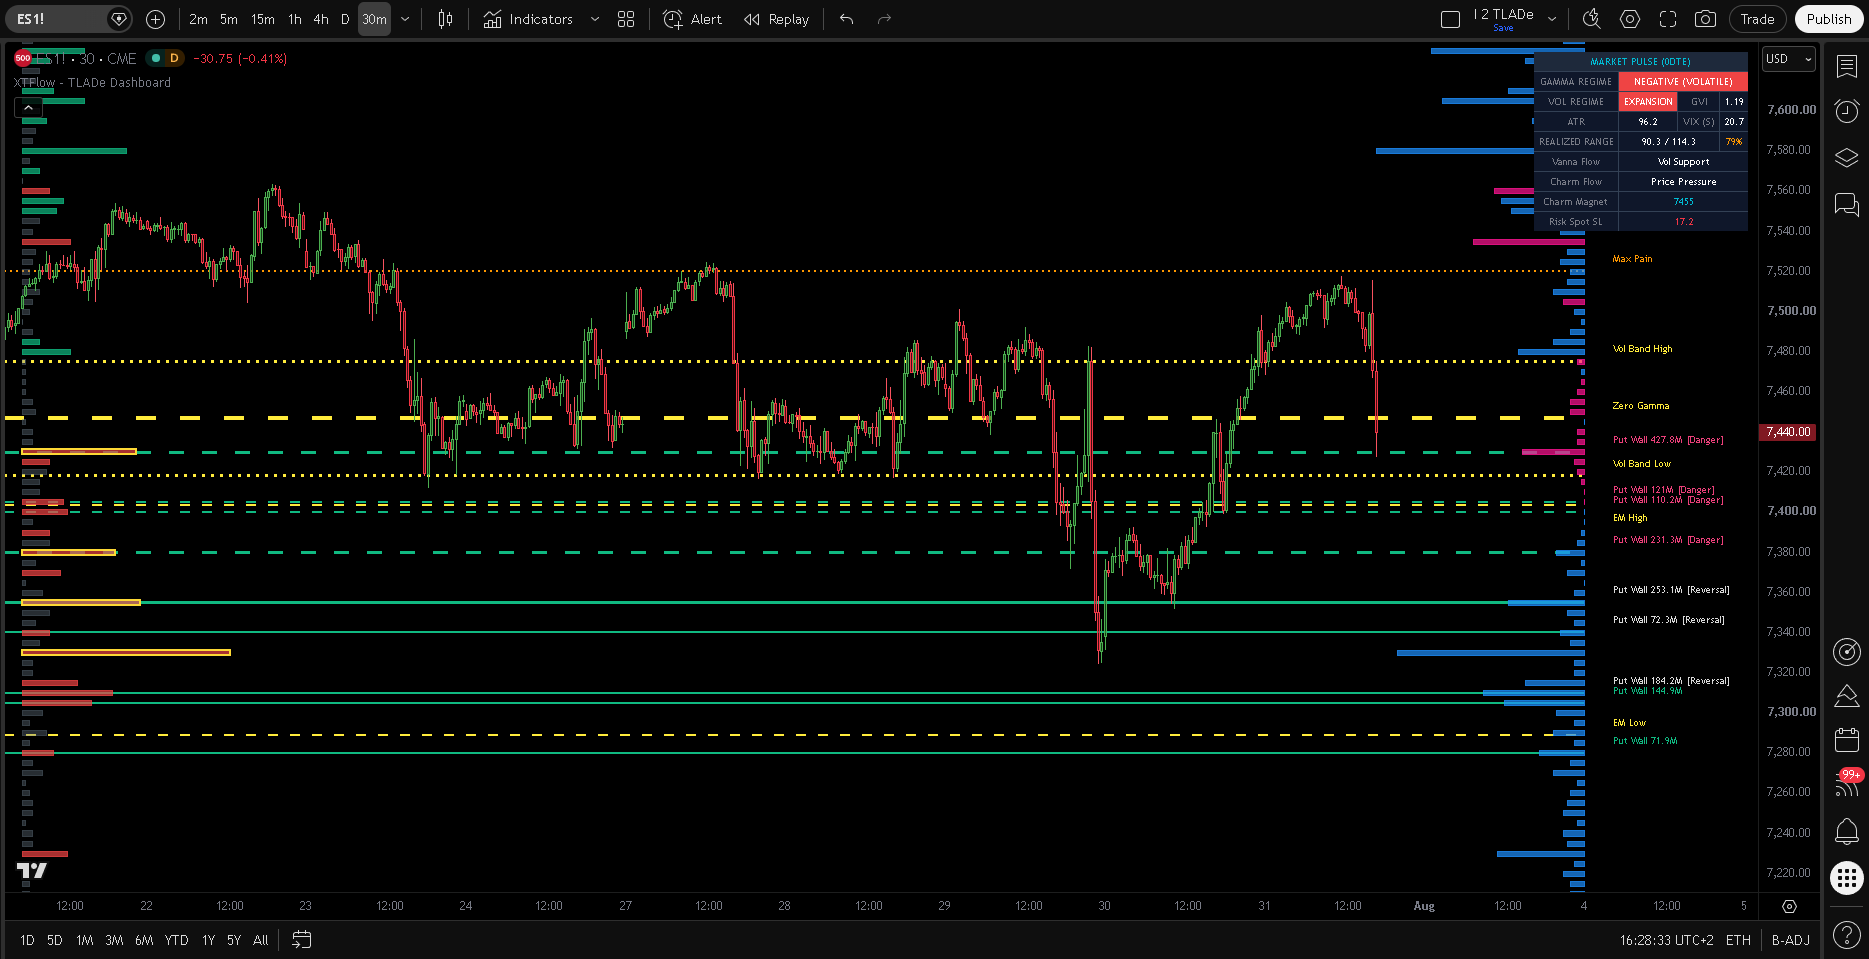This screenshot has height=959, width=1869.
Task: Set date range to YTD
Action: 177,940
